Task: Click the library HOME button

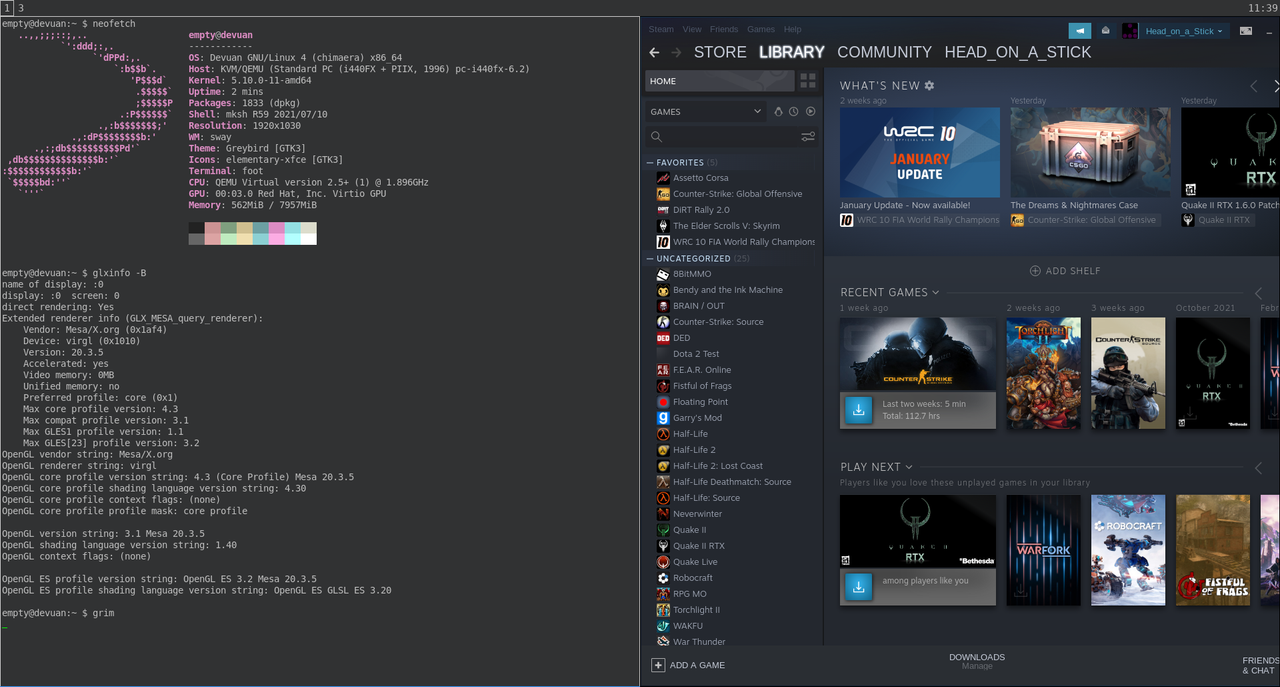Action: pyautogui.click(x=720, y=81)
